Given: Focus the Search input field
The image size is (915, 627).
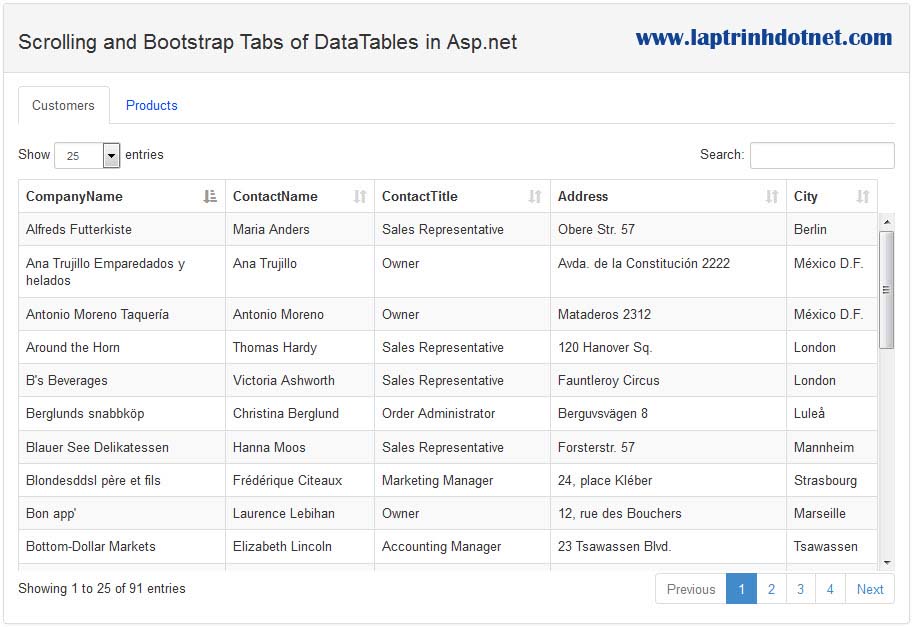Looking at the screenshot, I should (822, 156).
